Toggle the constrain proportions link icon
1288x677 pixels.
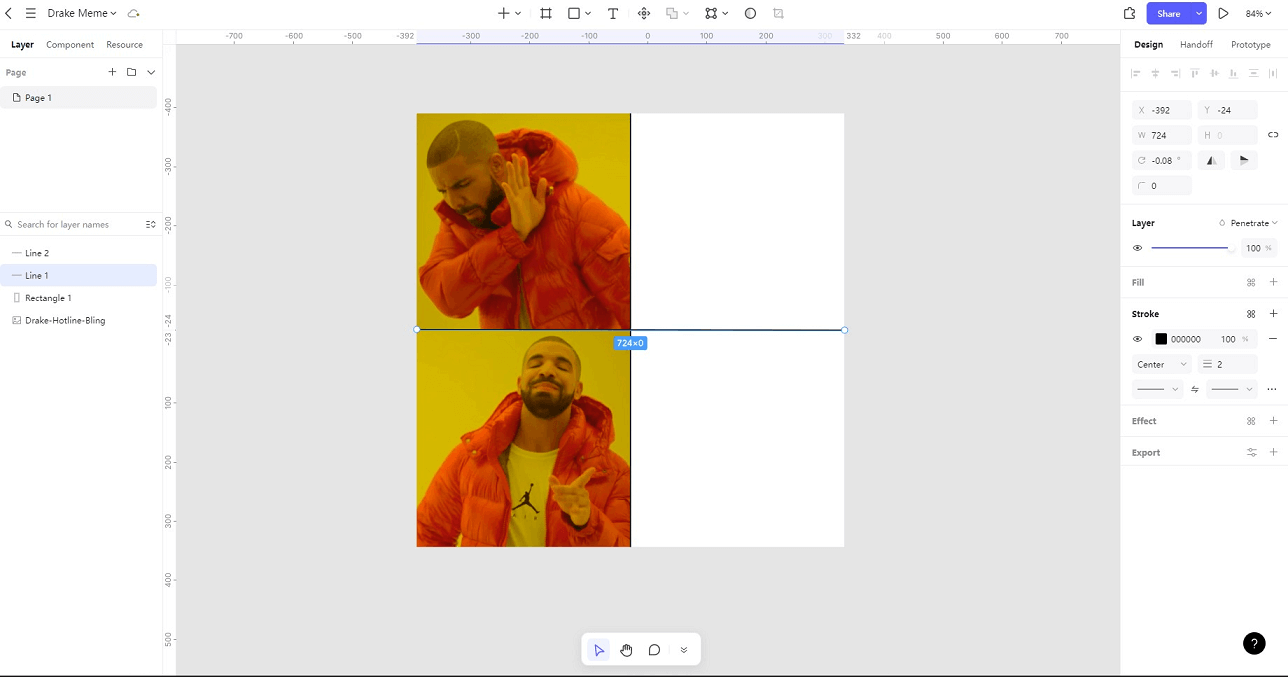[1273, 135]
